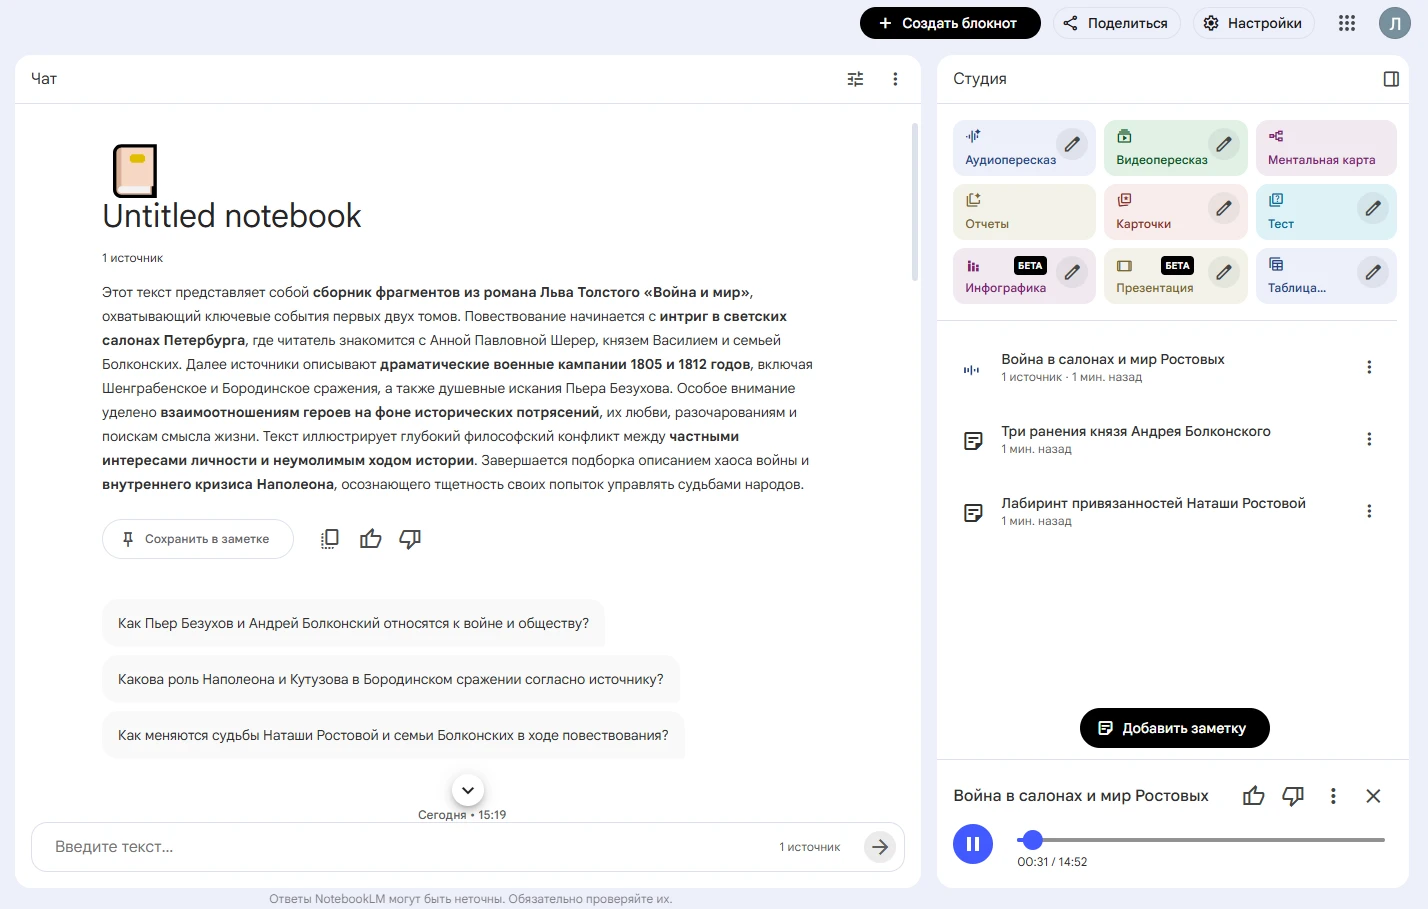Click the Добавить заметку button
The height and width of the screenshot is (909, 1428).
click(x=1175, y=728)
